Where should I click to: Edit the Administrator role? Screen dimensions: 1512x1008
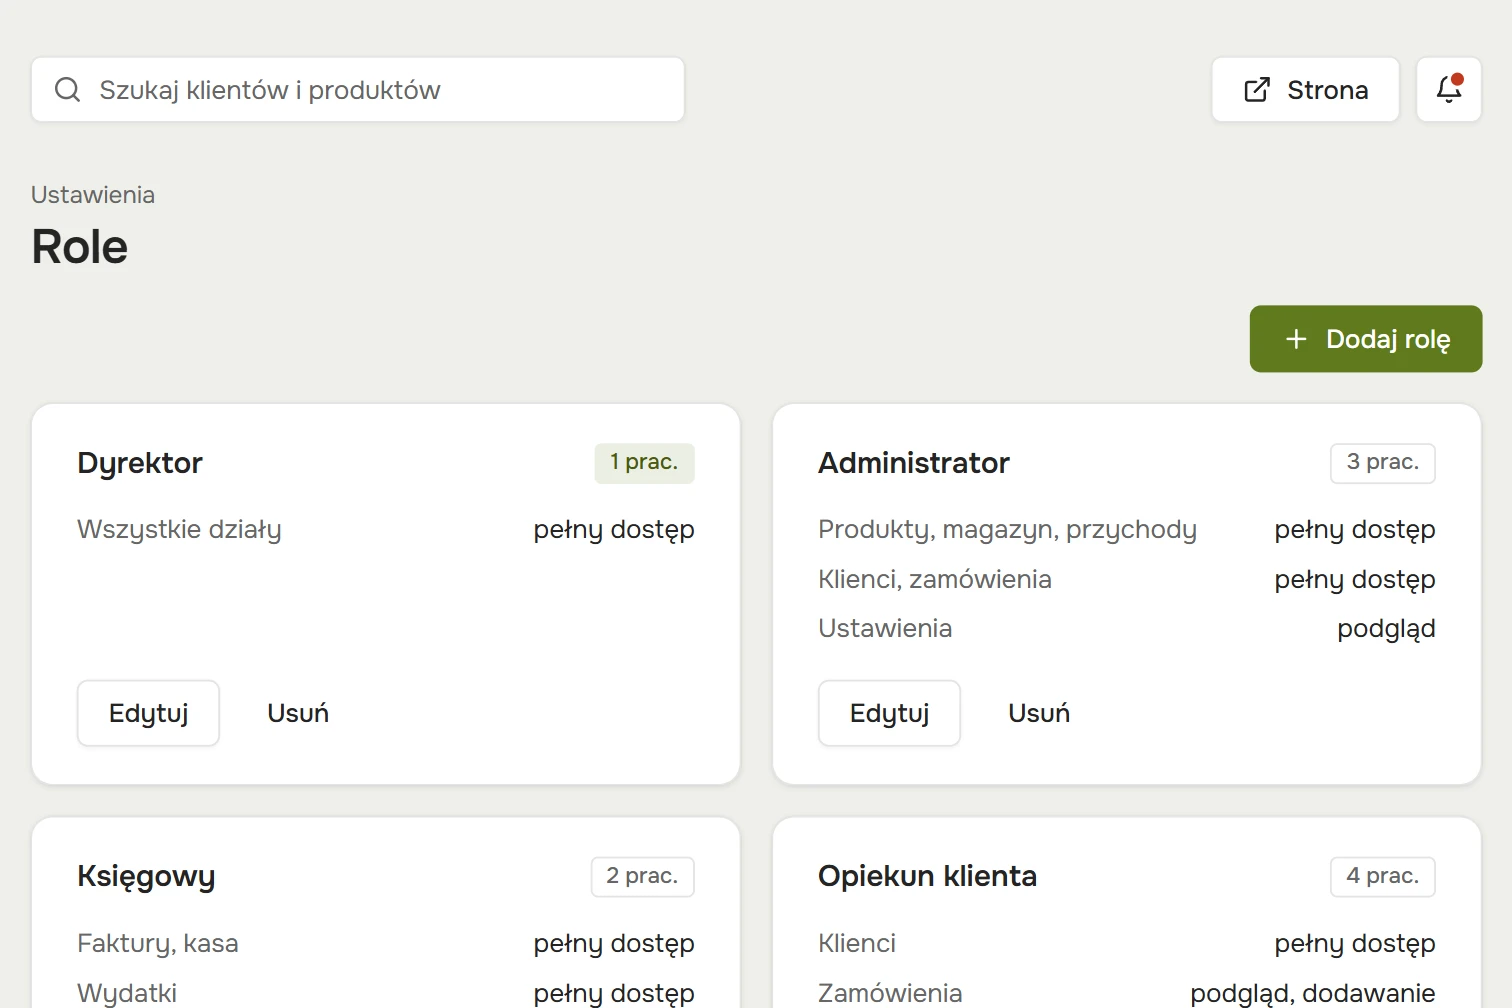[x=889, y=713]
